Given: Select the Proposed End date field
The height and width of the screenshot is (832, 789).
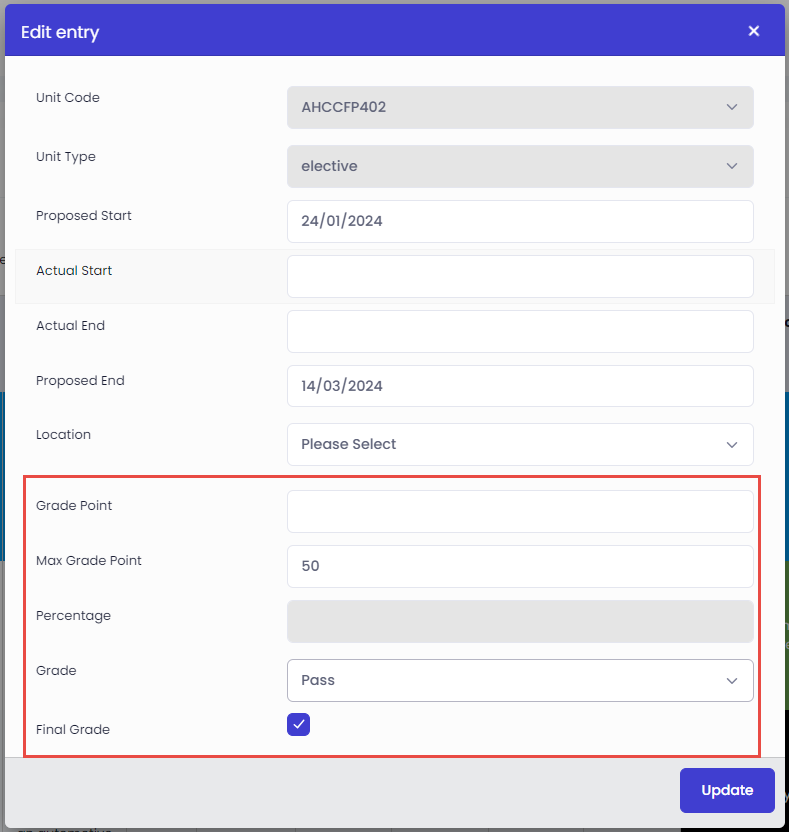Looking at the screenshot, I should (520, 386).
